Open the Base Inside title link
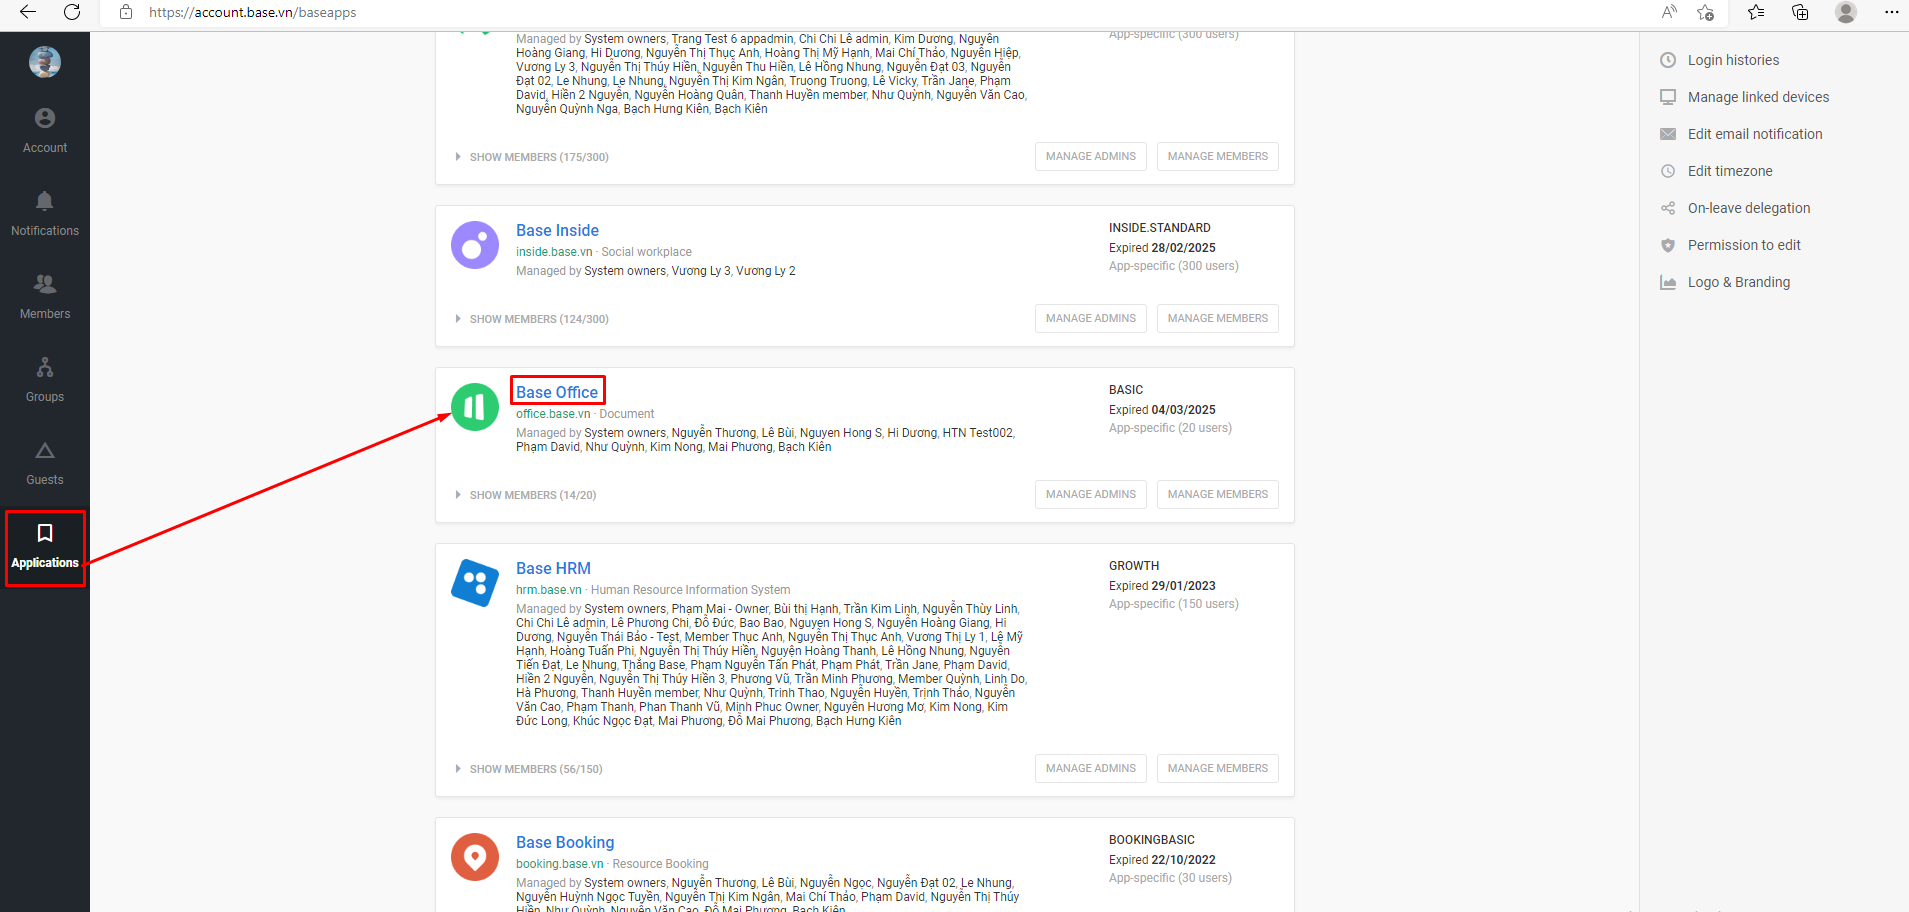1909x912 pixels. [557, 230]
